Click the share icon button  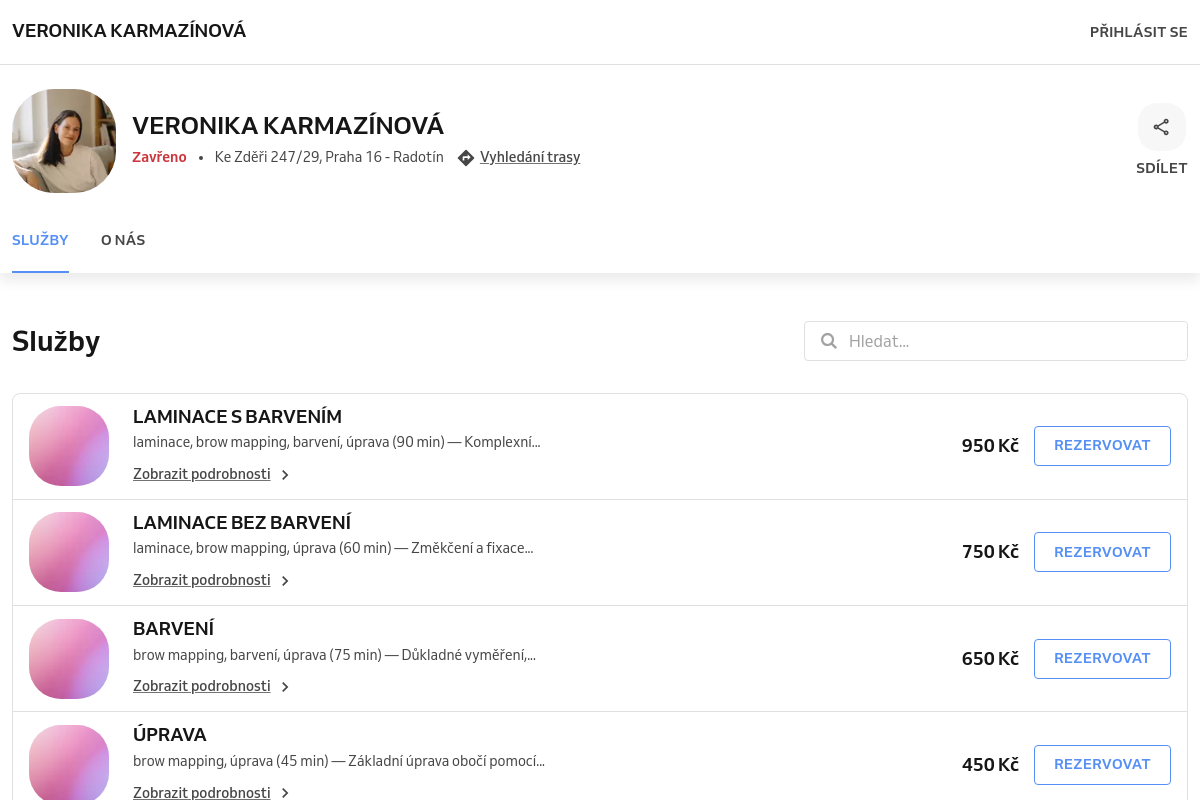[x=1161, y=127]
